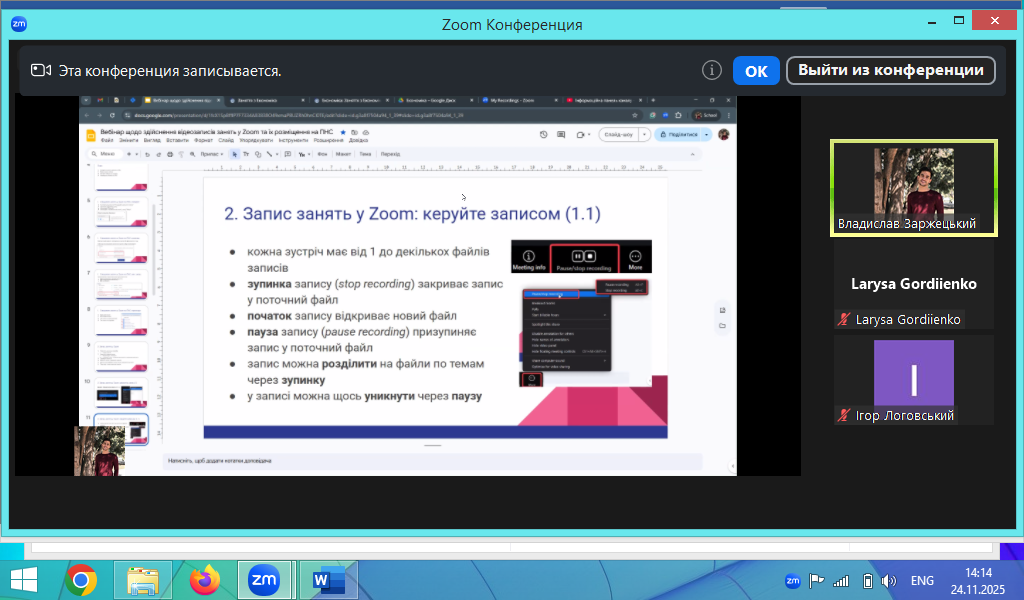The image size is (1024, 600).
Task: Click the info icon in recording banner
Action: coord(712,70)
